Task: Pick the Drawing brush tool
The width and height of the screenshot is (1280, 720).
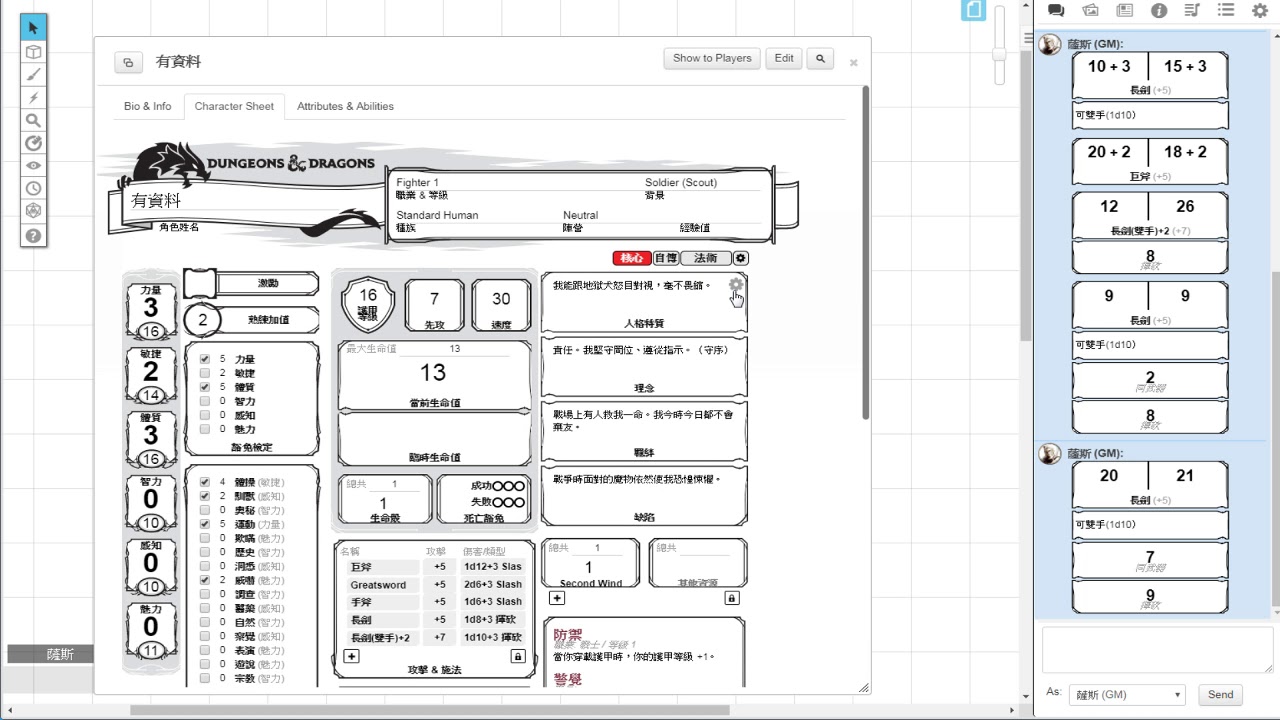Action: pos(33,75)
